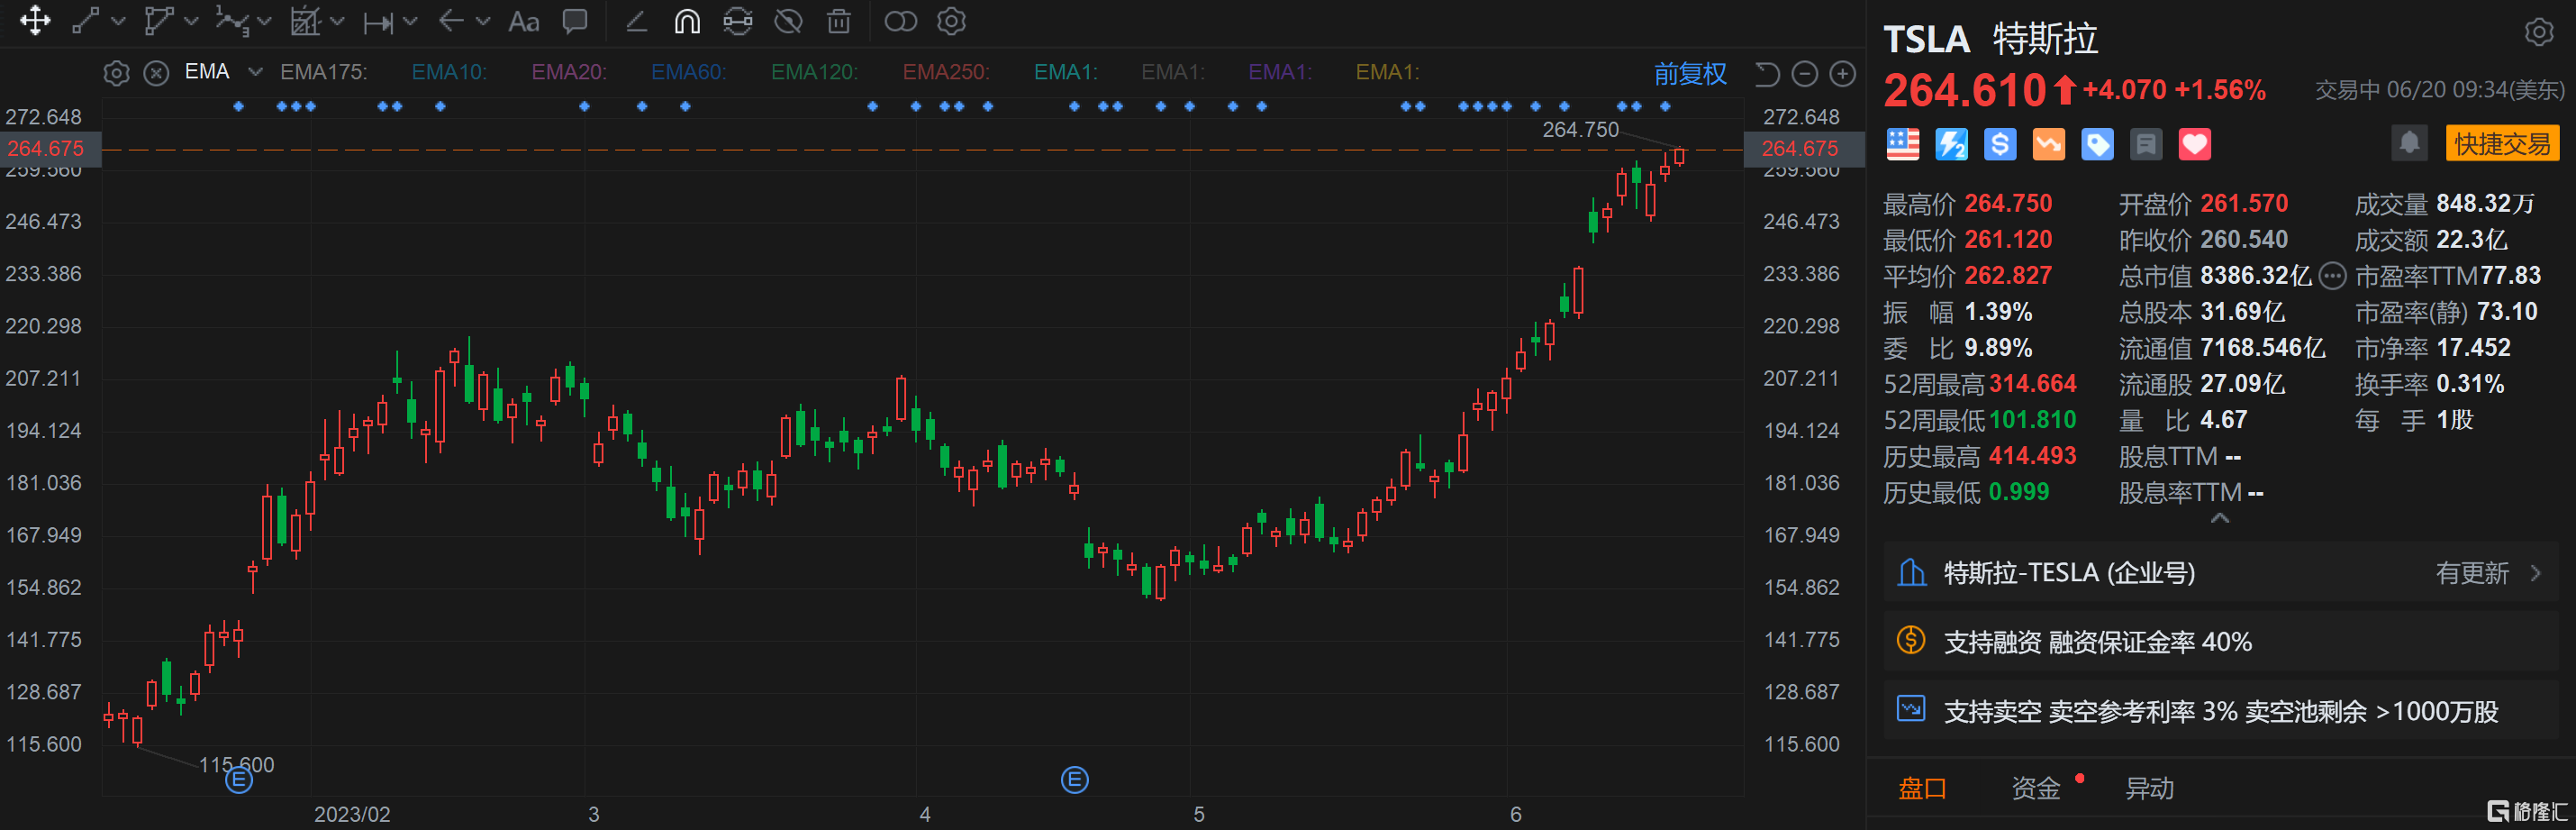Viewport: 2576px width, 830px height.
Task: Open chart settings gear in toolbar
Action: (952, 21)
